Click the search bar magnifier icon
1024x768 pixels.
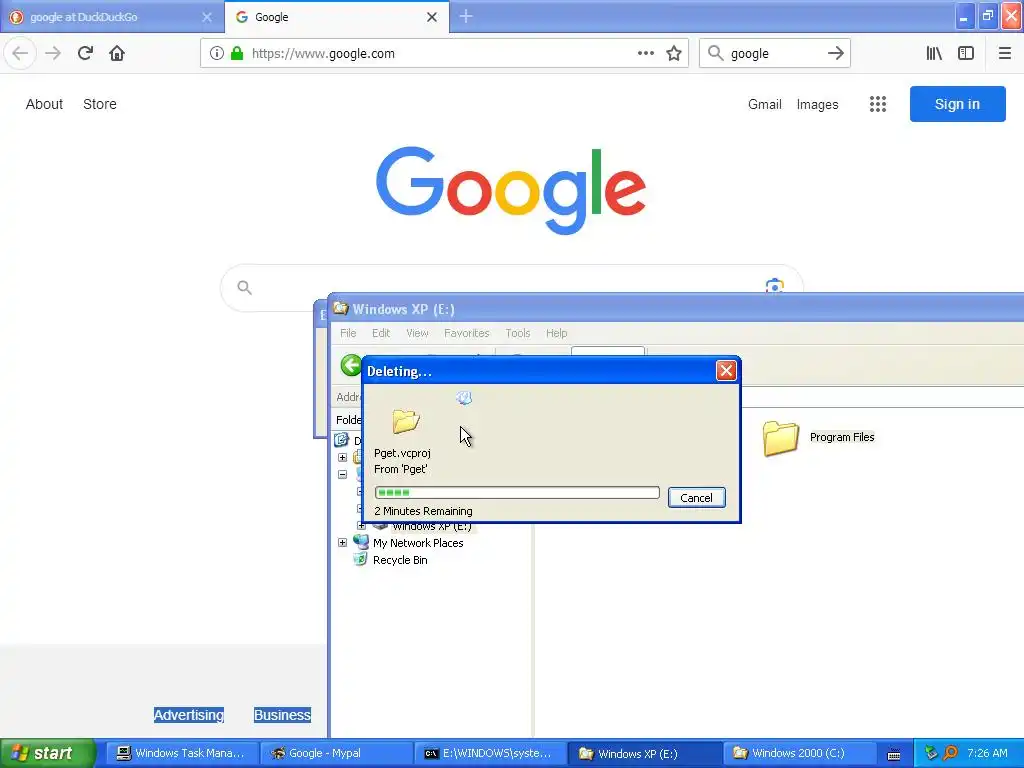[x=716, y=54]
